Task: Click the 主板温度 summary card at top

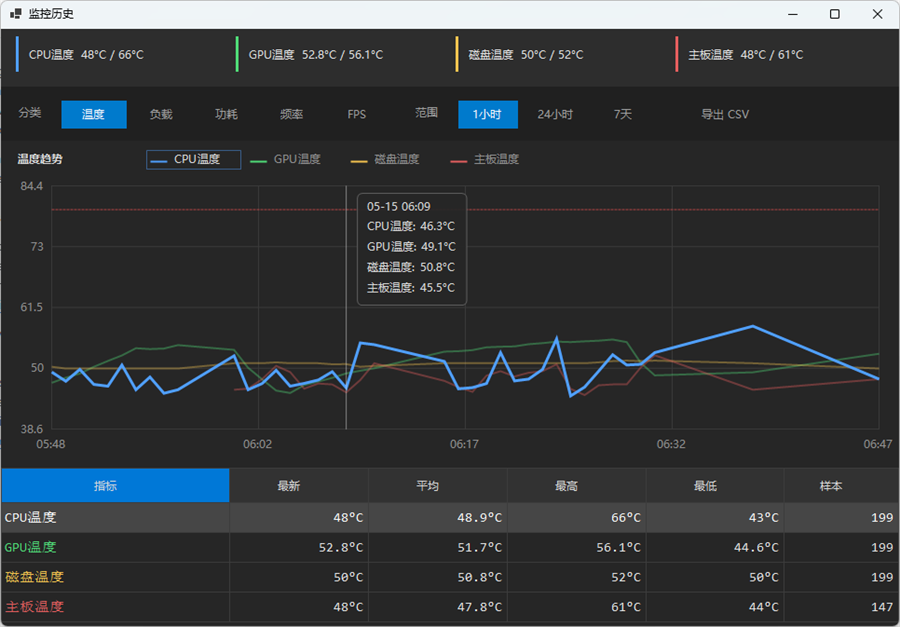Action: pos(785,55)
